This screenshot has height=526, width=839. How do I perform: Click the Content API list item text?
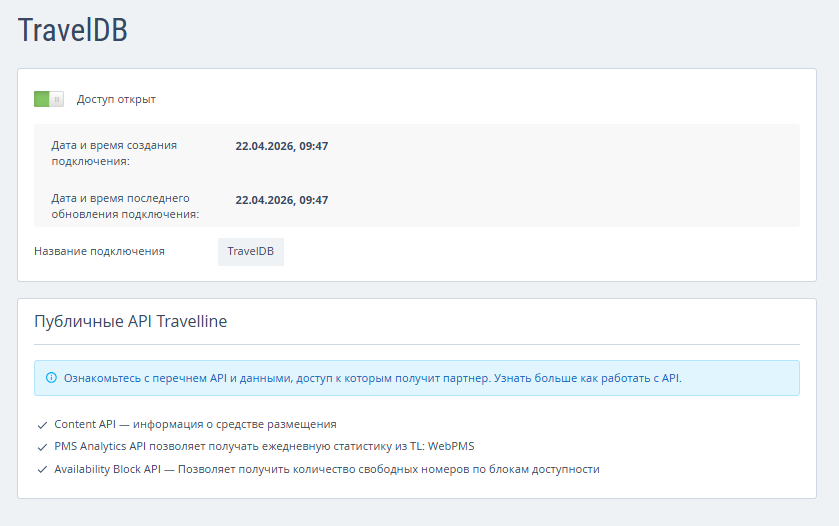(195, 424)
